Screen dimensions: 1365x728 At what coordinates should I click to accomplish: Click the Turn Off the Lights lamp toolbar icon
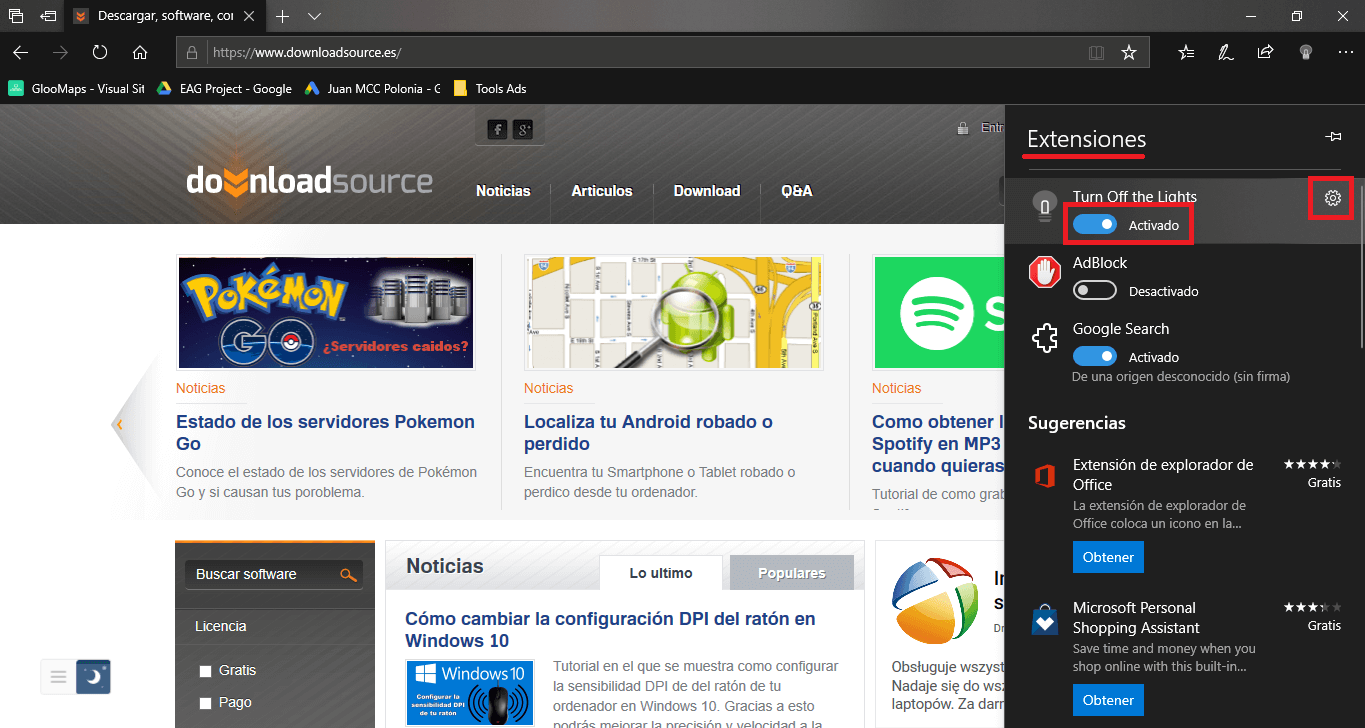click(1305, 52)
